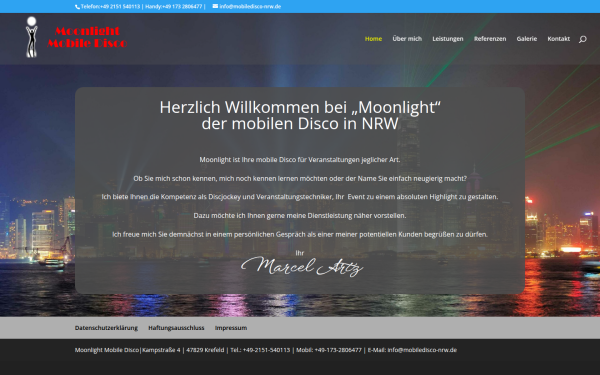Click the Moonlight Mobile Disco logo
Viewport: 600px width, 375px height.
[x=76, y=37]
